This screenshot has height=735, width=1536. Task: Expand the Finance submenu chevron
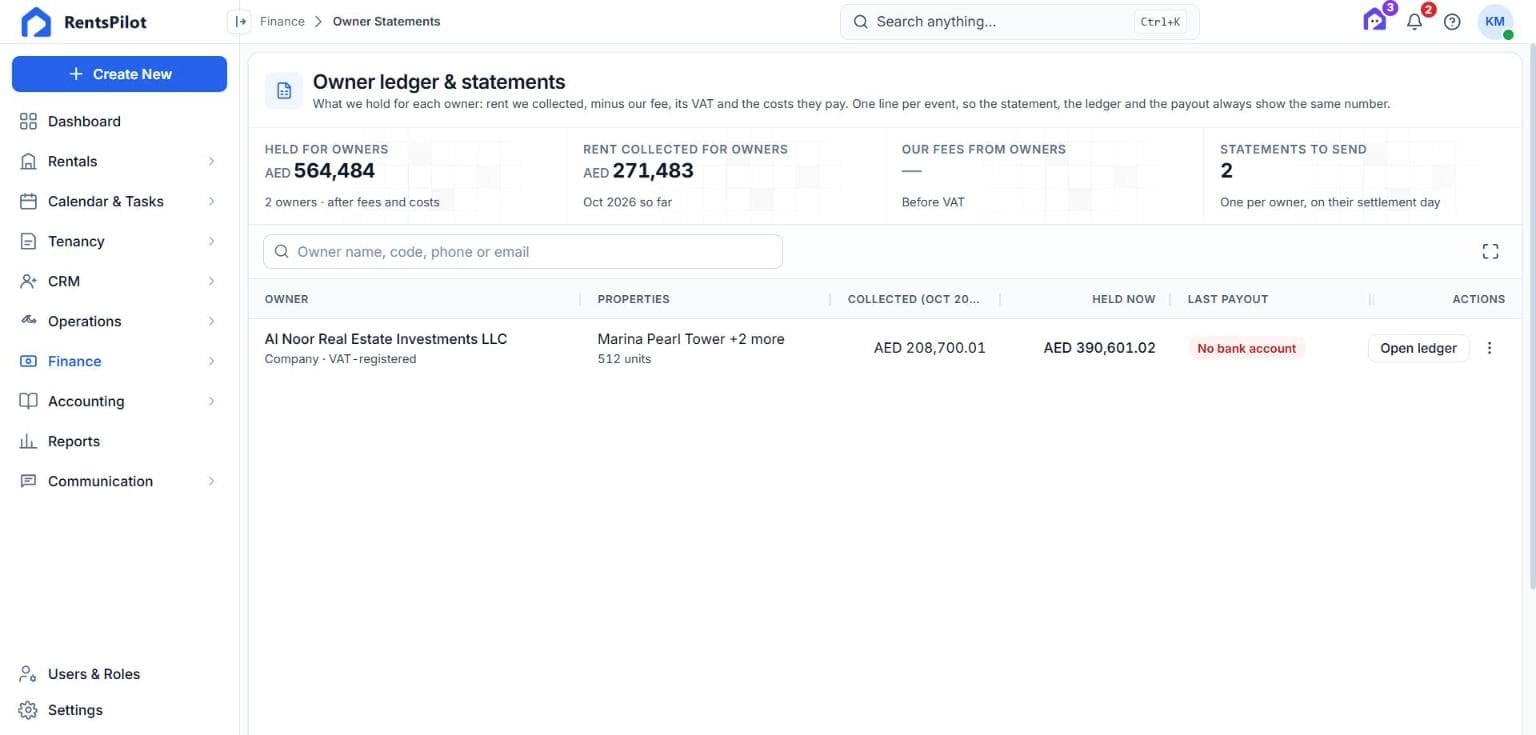(211, 361)
